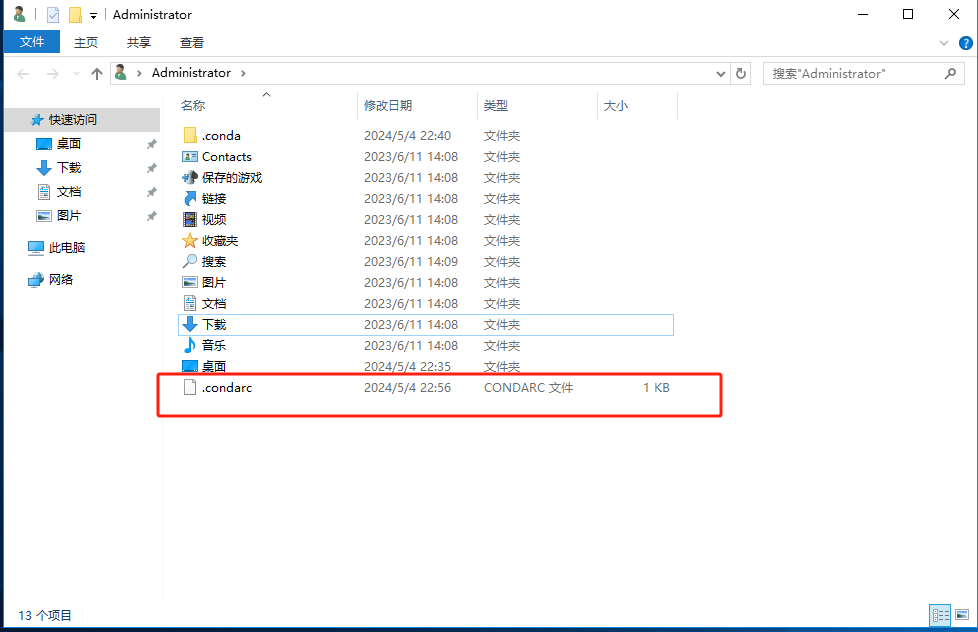Click the 音乐 music note icon
Screen dimensions: 978x632
point(190,346)
